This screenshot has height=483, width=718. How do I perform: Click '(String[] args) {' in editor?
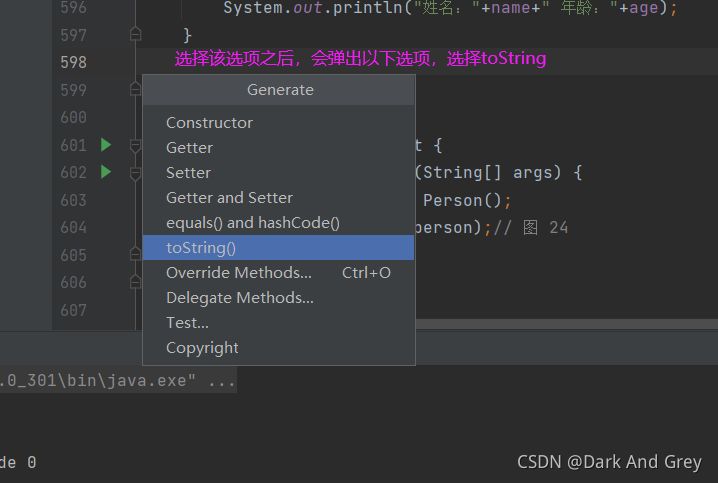499,173
